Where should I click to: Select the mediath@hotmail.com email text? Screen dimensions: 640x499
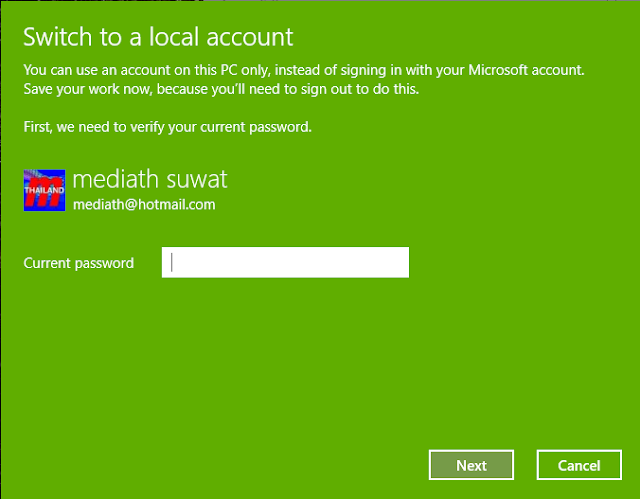coord(144,204)
